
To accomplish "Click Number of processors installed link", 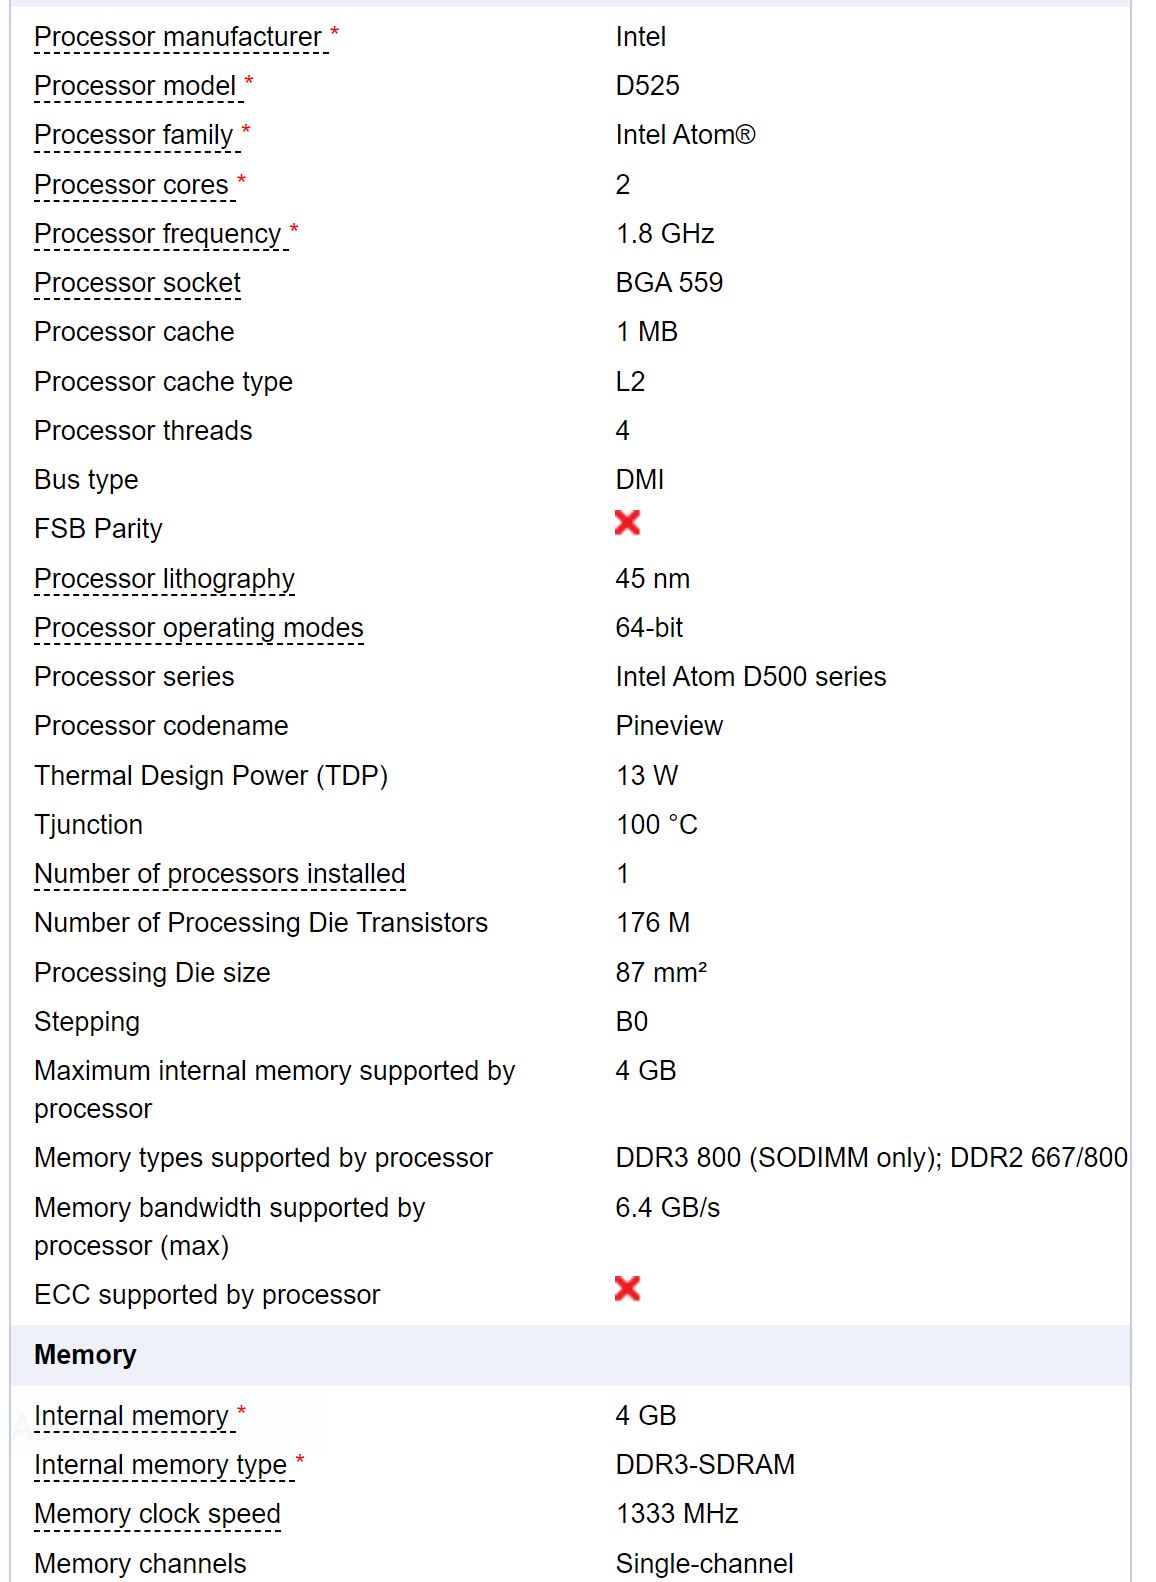I will coord(220,874).
